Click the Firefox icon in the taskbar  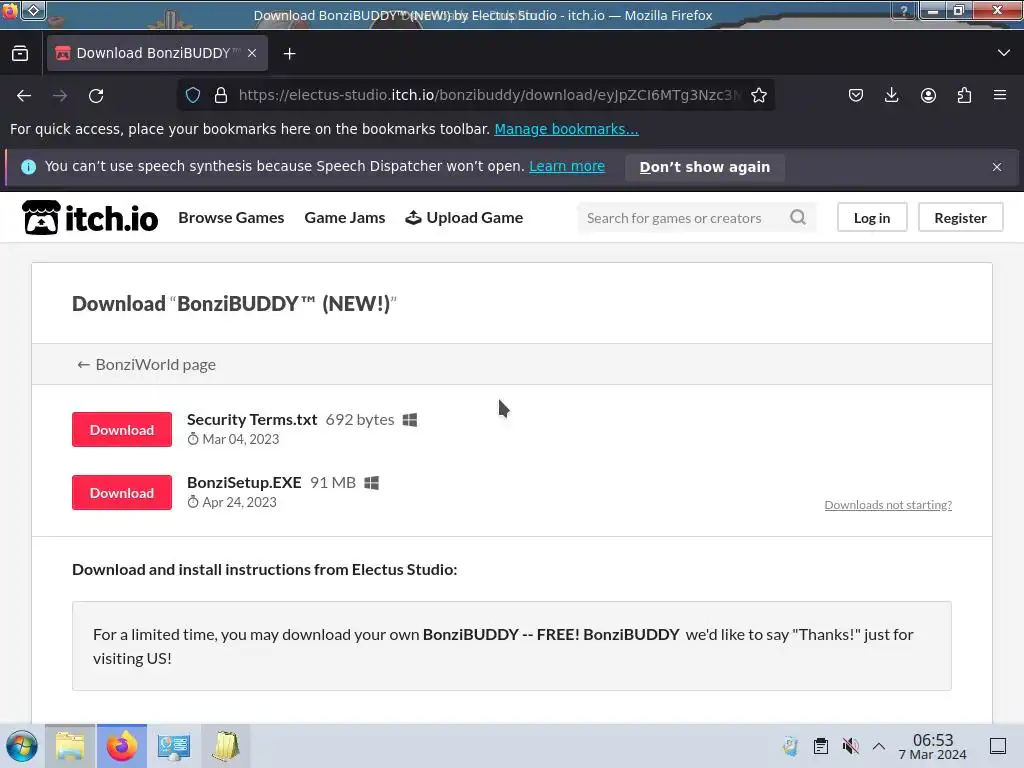coord(122,746)
